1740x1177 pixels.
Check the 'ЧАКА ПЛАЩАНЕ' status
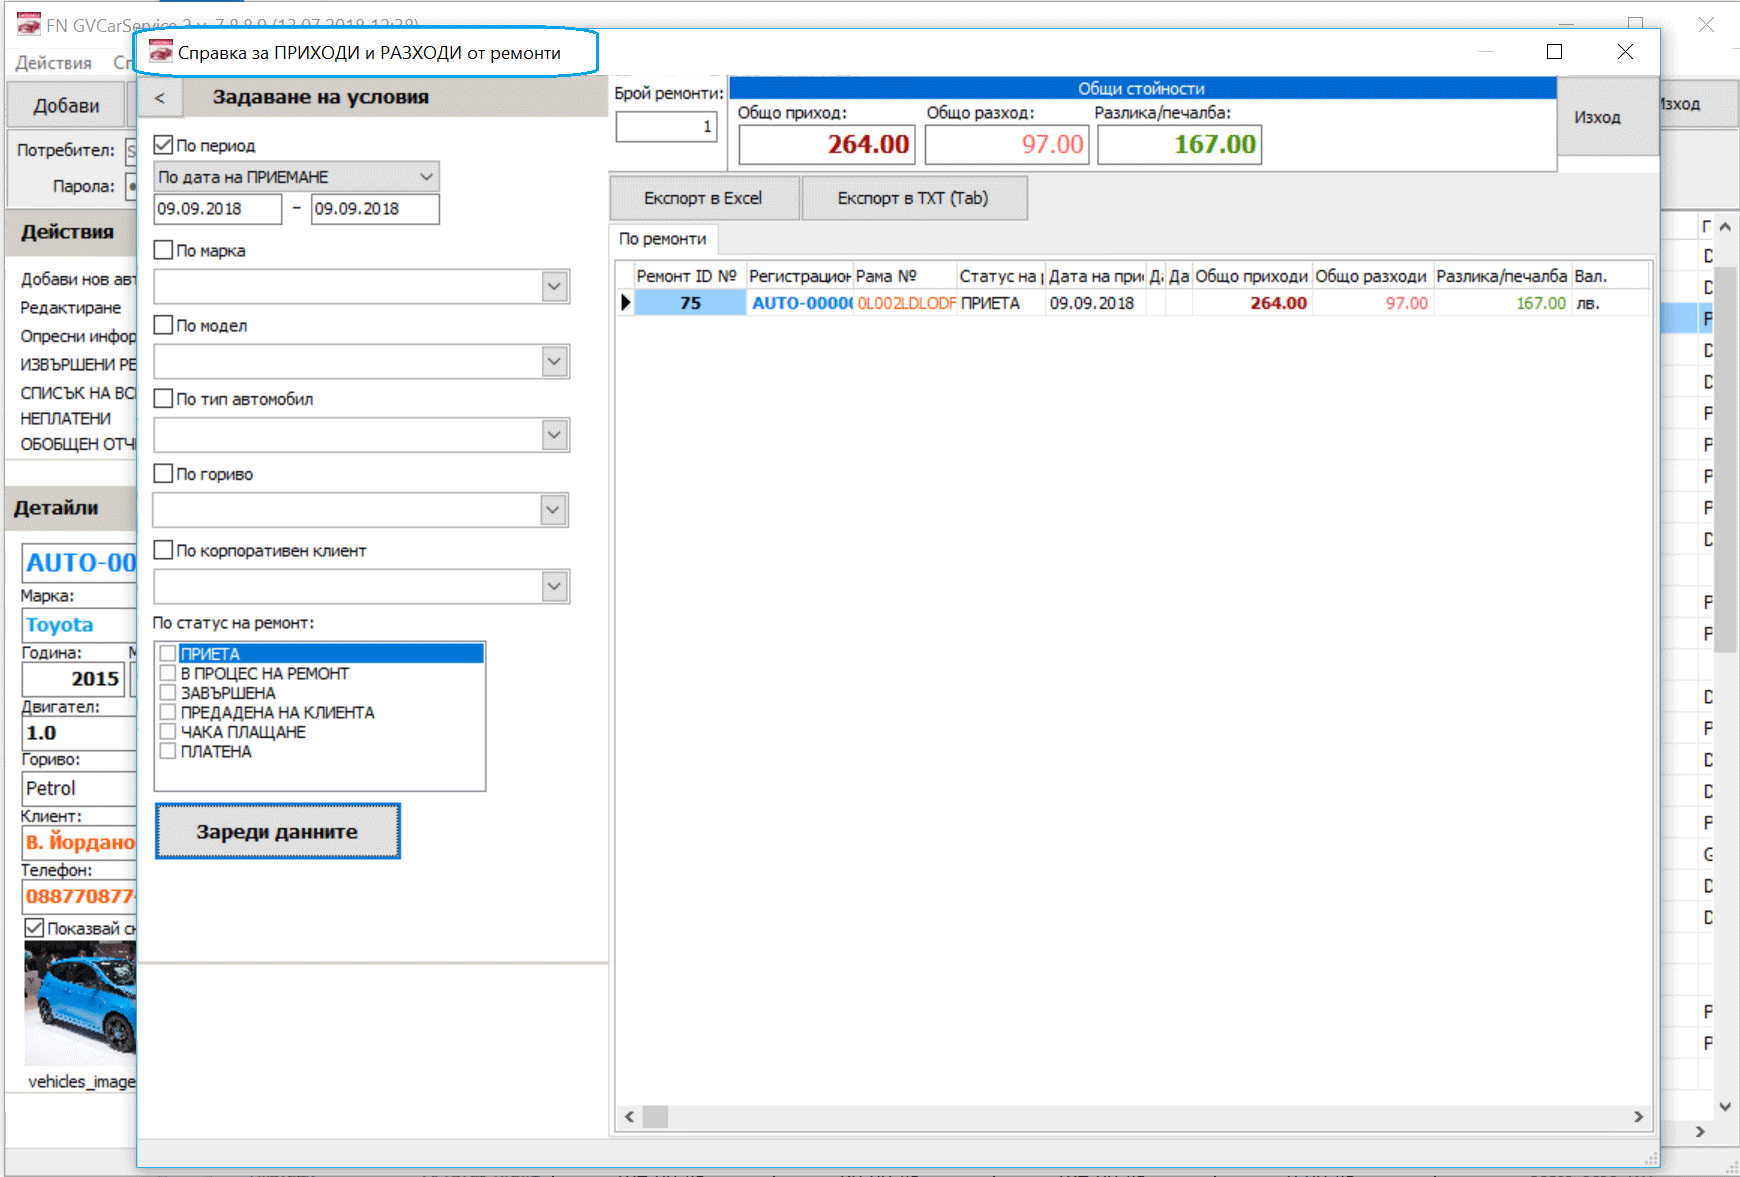coord(168,731)
